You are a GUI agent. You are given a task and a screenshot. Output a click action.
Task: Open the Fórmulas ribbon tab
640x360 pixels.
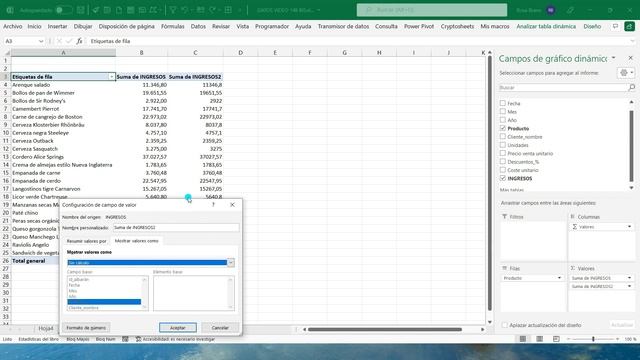click(173, 26)
